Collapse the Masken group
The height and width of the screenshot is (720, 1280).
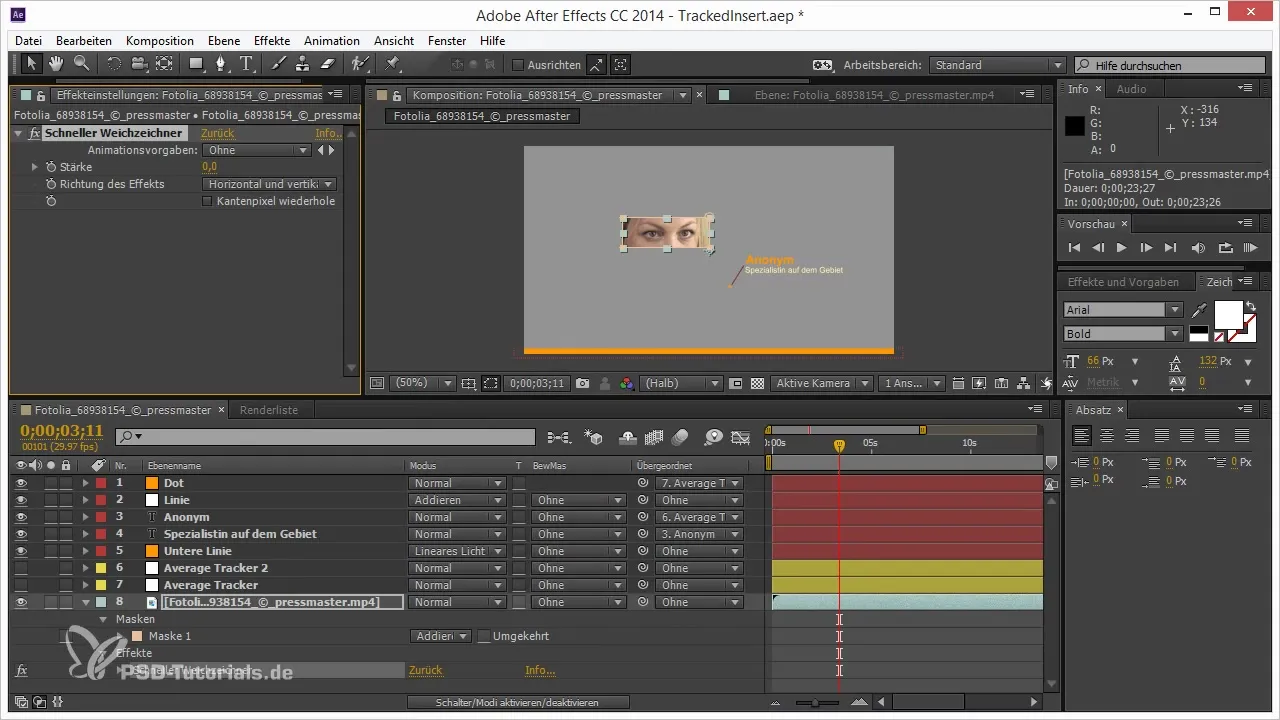(103, 619)
